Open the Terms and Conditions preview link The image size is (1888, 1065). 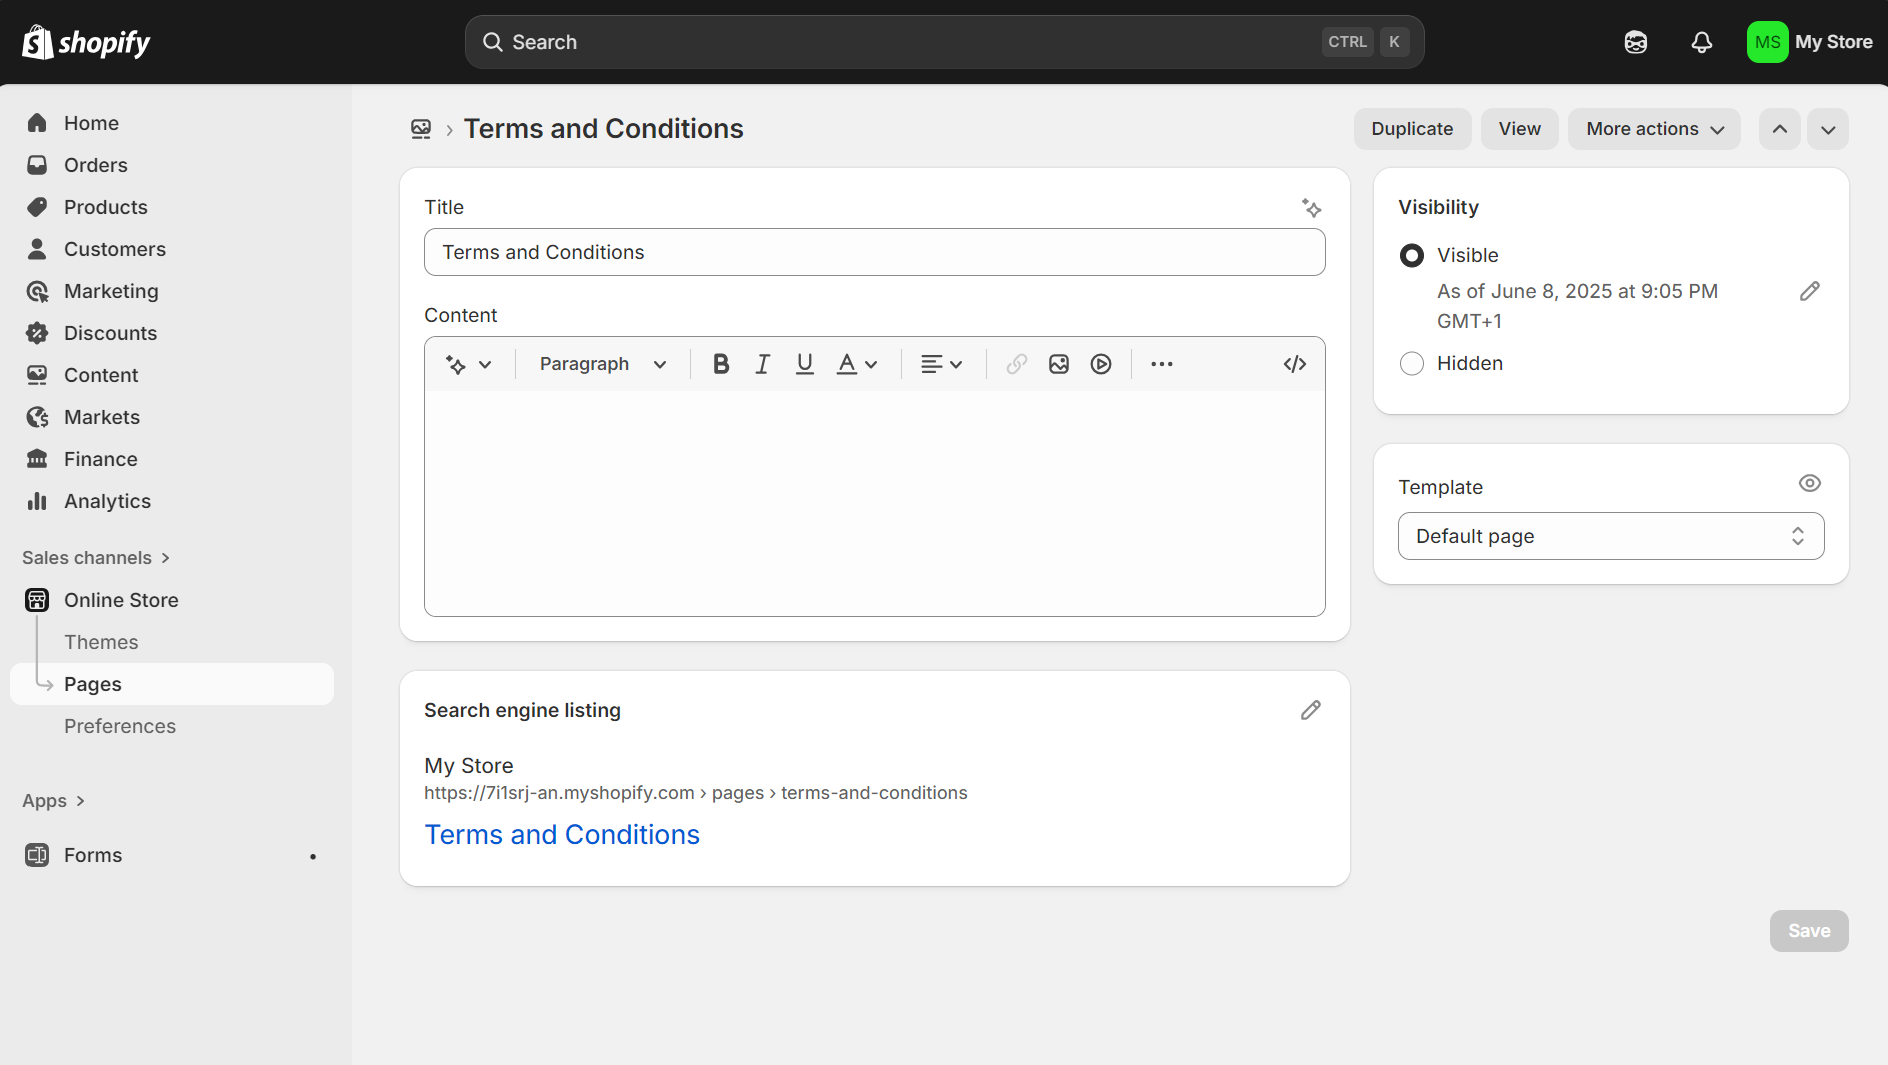point(562,834)
